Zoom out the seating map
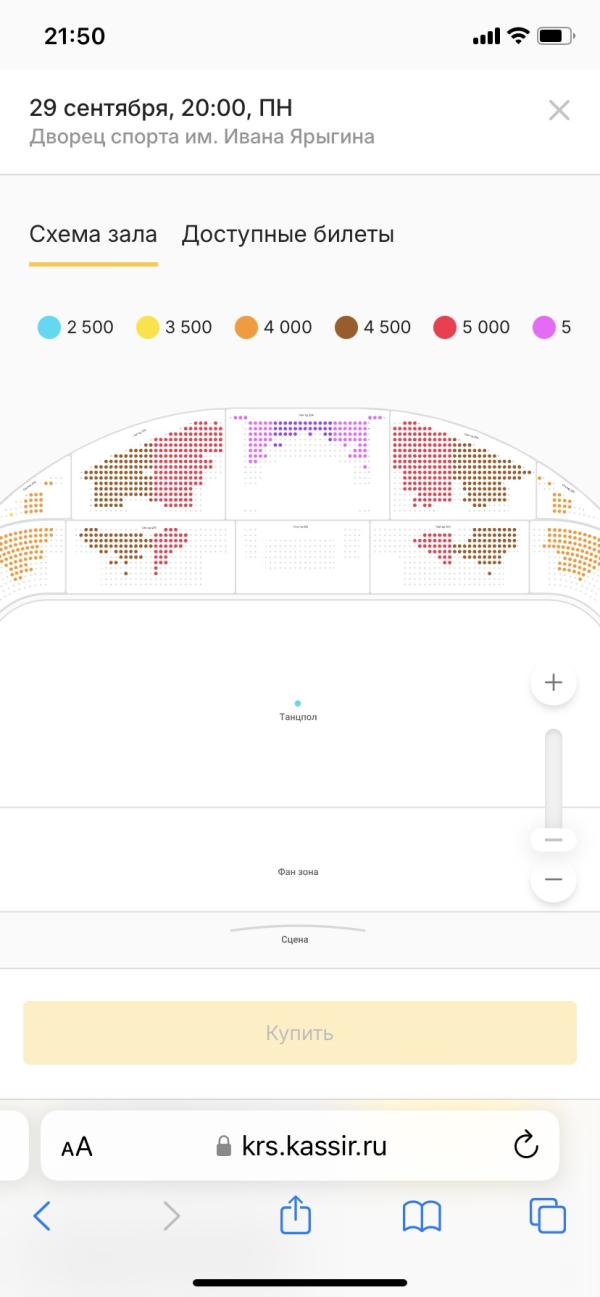This screenshot has height=1297, width=600. pyautogui.click(x=553, y=880)
